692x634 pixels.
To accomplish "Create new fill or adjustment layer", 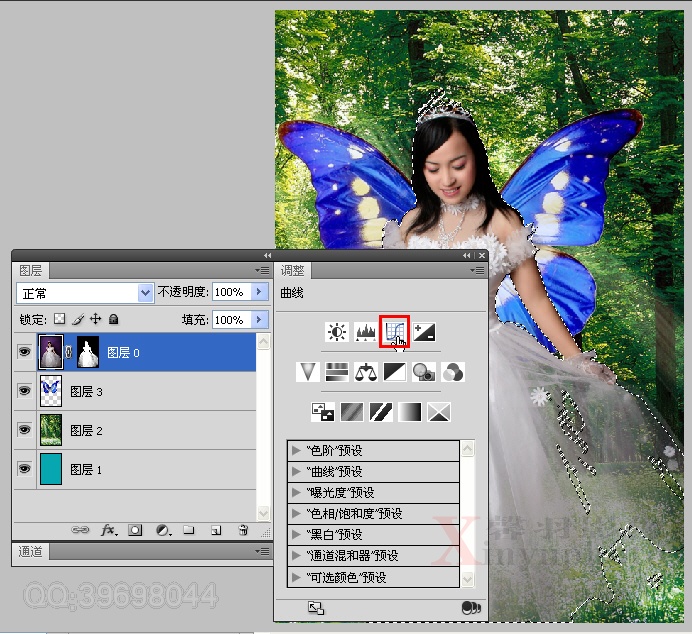I will [x=163, y=529].
